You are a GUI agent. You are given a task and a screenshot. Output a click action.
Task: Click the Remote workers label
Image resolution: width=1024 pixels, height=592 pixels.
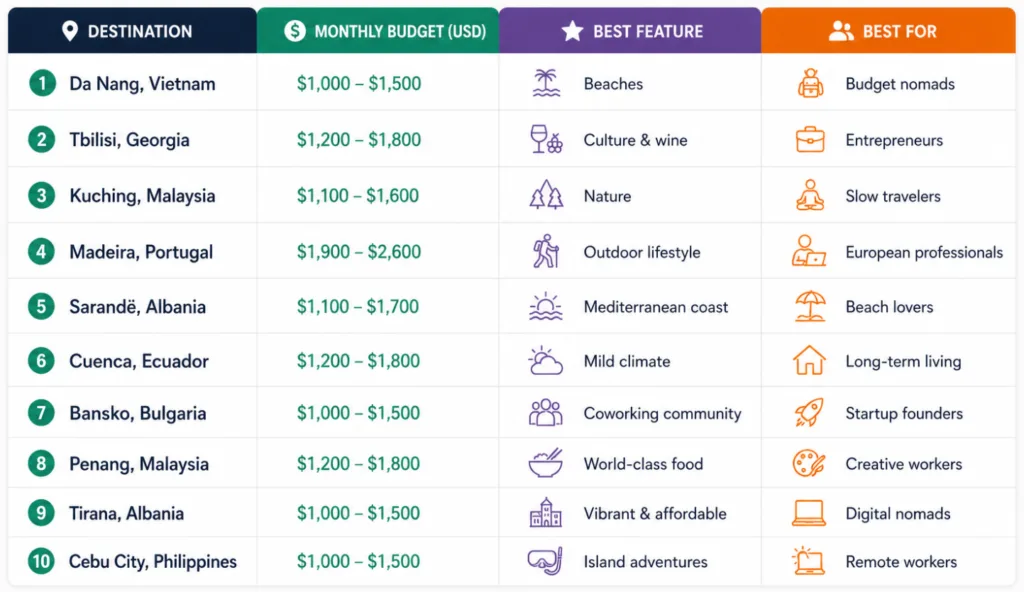tap(901, 562)
